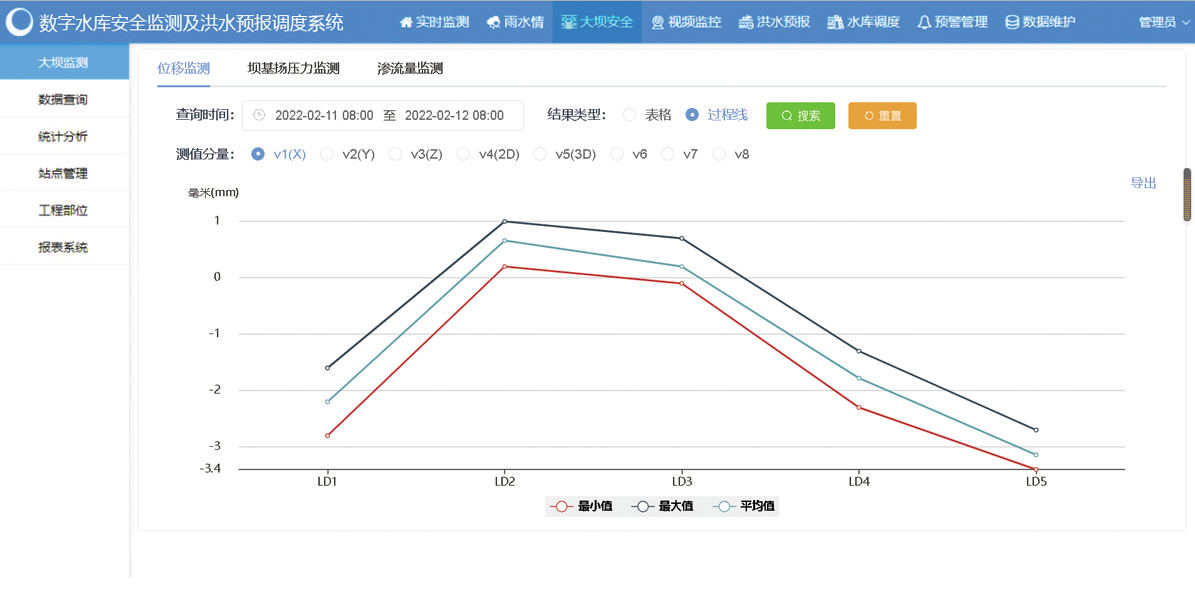Click the system logo circle icon

tap(20, 22)
